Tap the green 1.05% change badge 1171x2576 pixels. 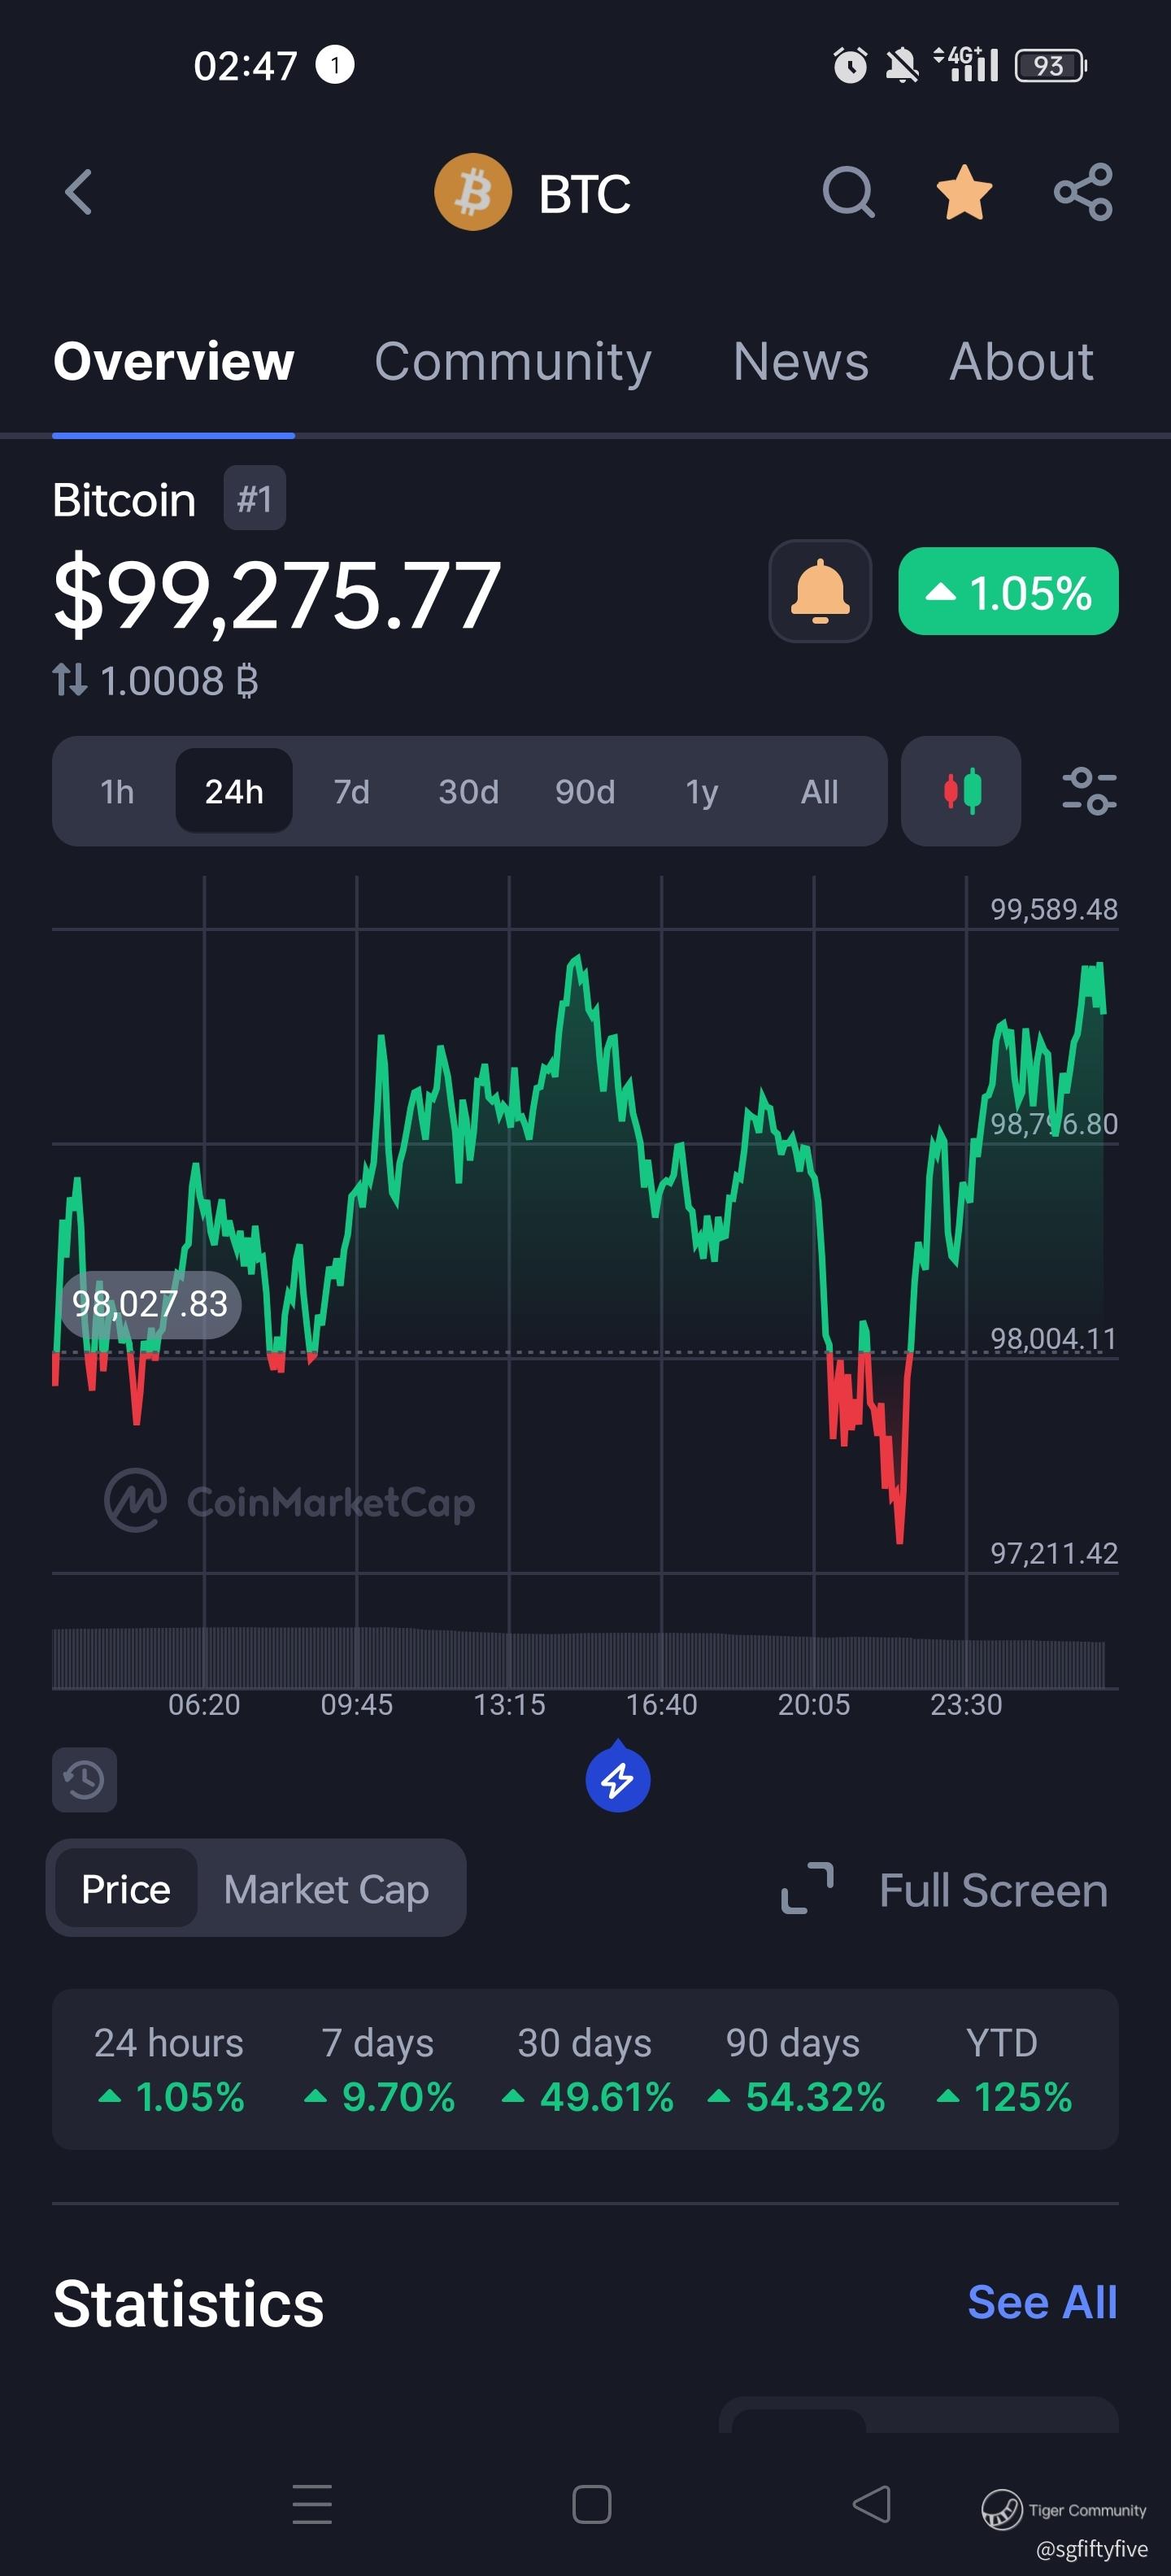click(x=1008, y=591)
